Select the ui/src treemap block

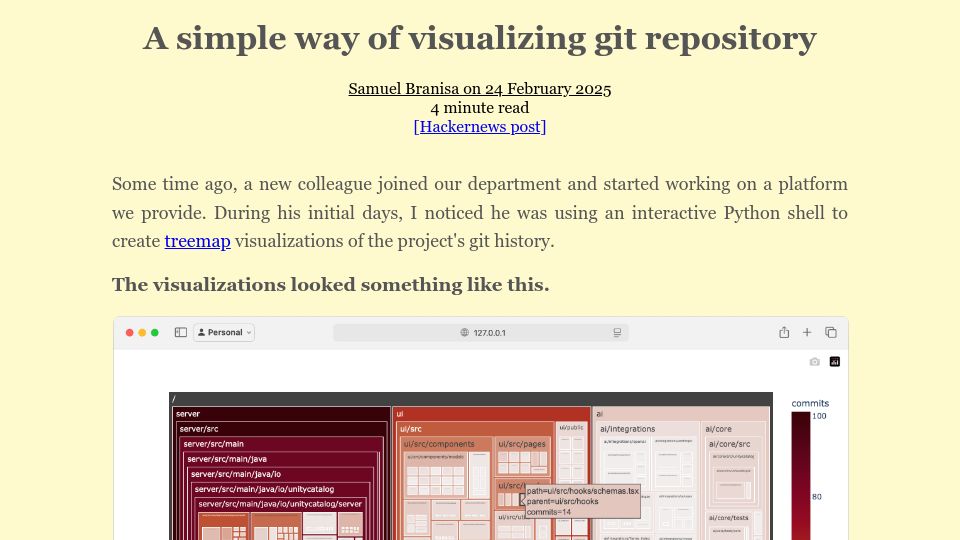point(476,429)
